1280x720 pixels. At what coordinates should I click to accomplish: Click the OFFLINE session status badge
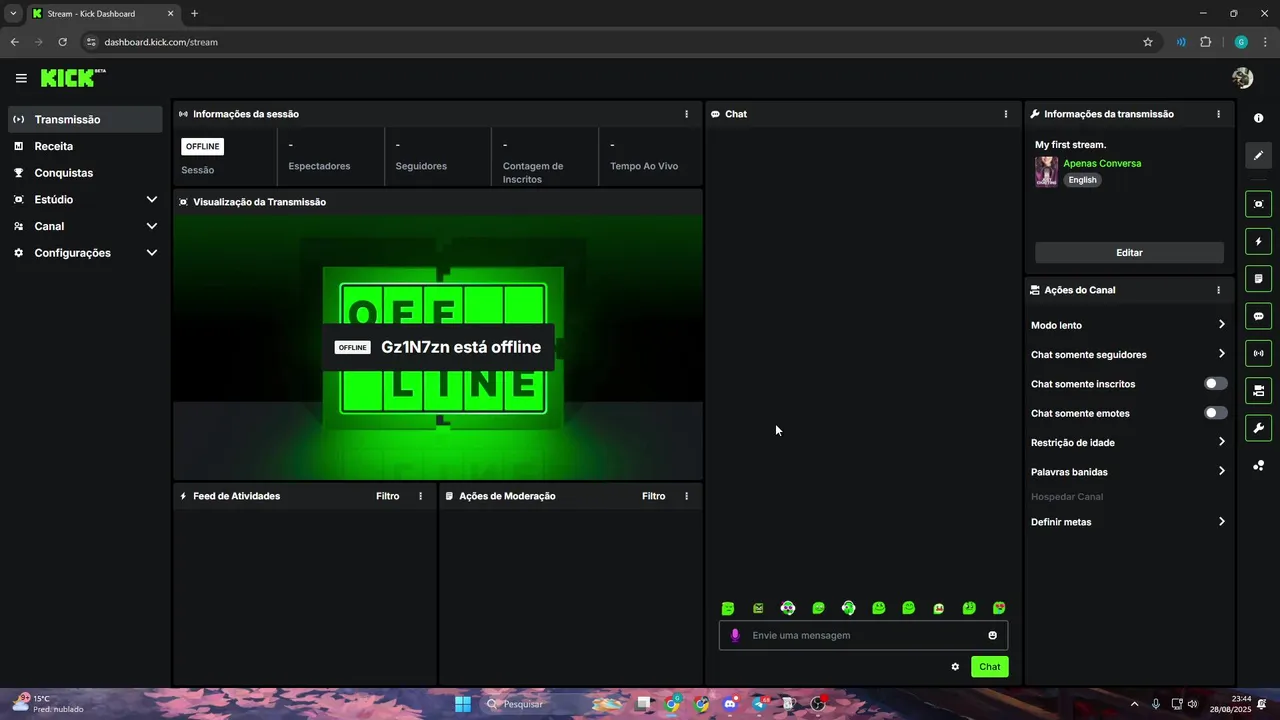click(202, 146)
